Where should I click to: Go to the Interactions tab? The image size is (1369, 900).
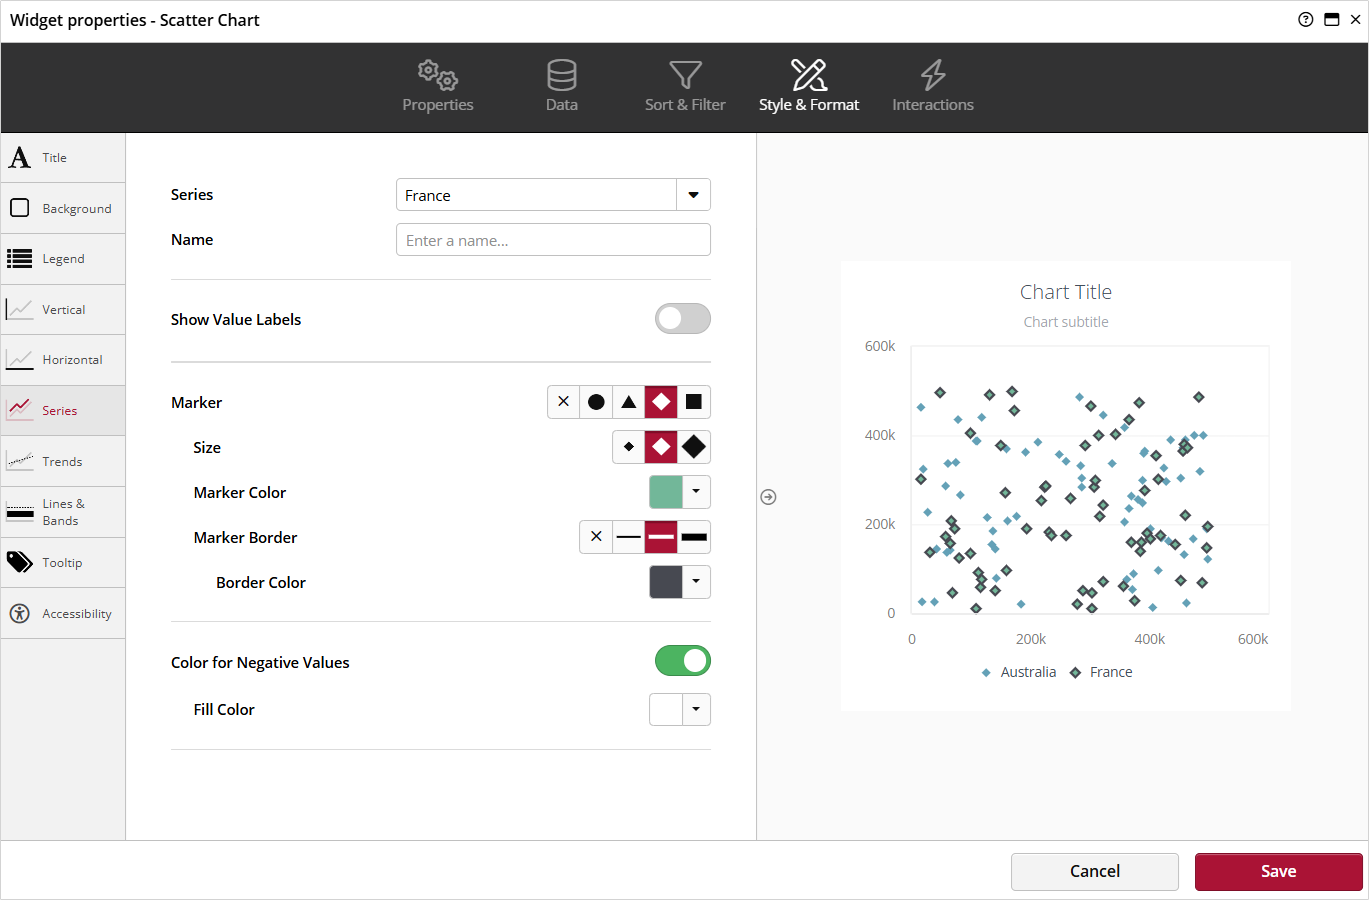pyautogui.click(x=933, y=86)
